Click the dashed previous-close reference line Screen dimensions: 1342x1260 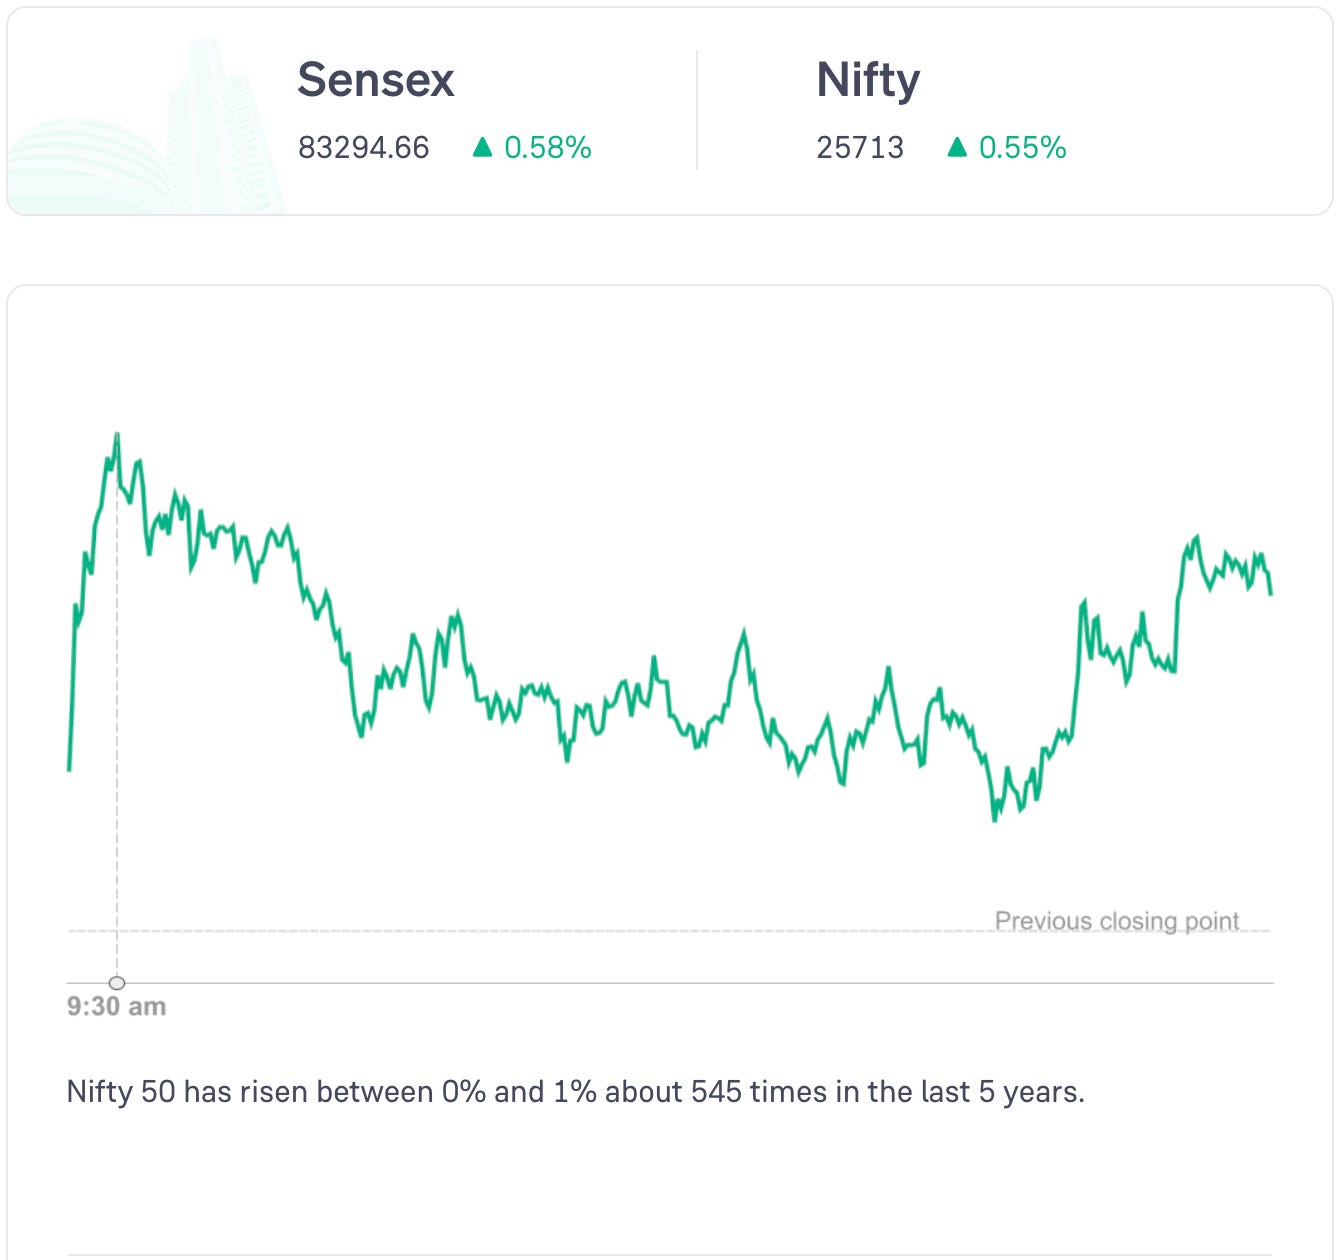click(500, 931)
